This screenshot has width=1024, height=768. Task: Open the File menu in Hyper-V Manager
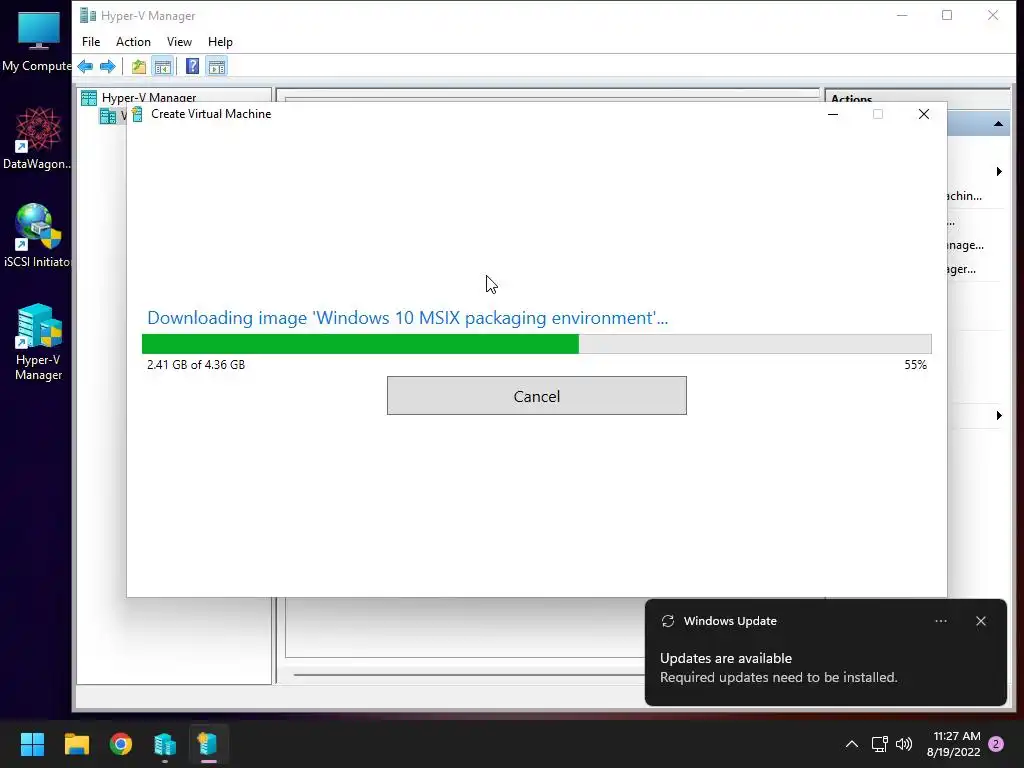coord(91,42)
